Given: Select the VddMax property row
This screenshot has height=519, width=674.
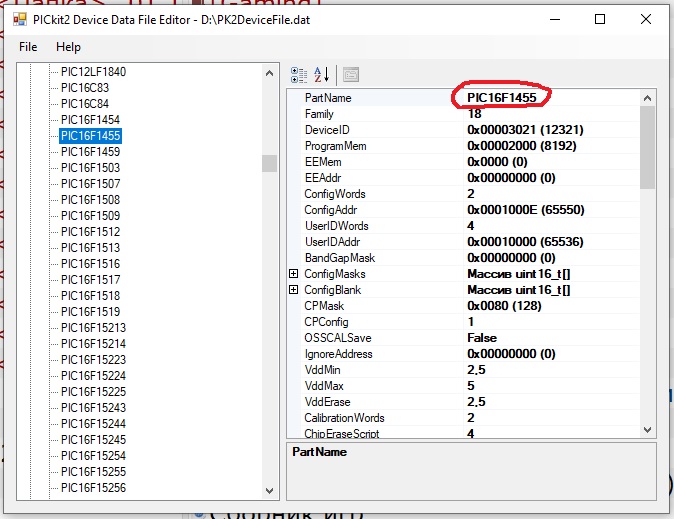Looking at the screenshot, I should click(x=326, y=386).
